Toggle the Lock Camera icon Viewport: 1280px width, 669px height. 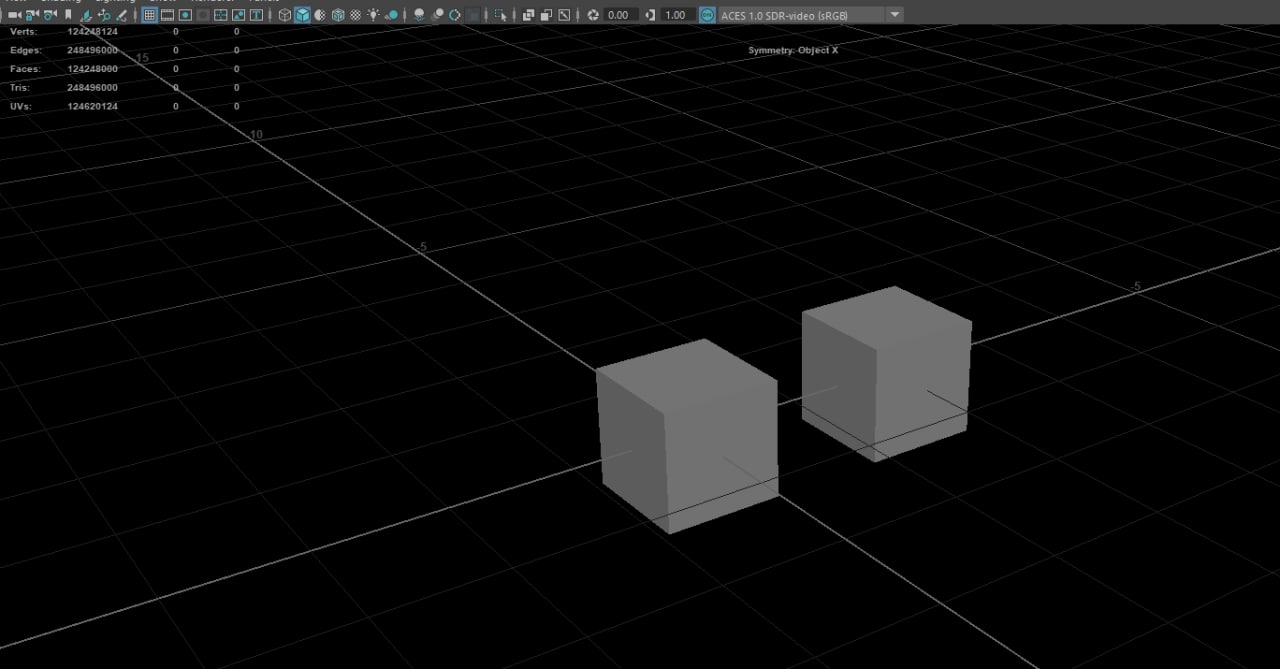[x=31, y=15]
